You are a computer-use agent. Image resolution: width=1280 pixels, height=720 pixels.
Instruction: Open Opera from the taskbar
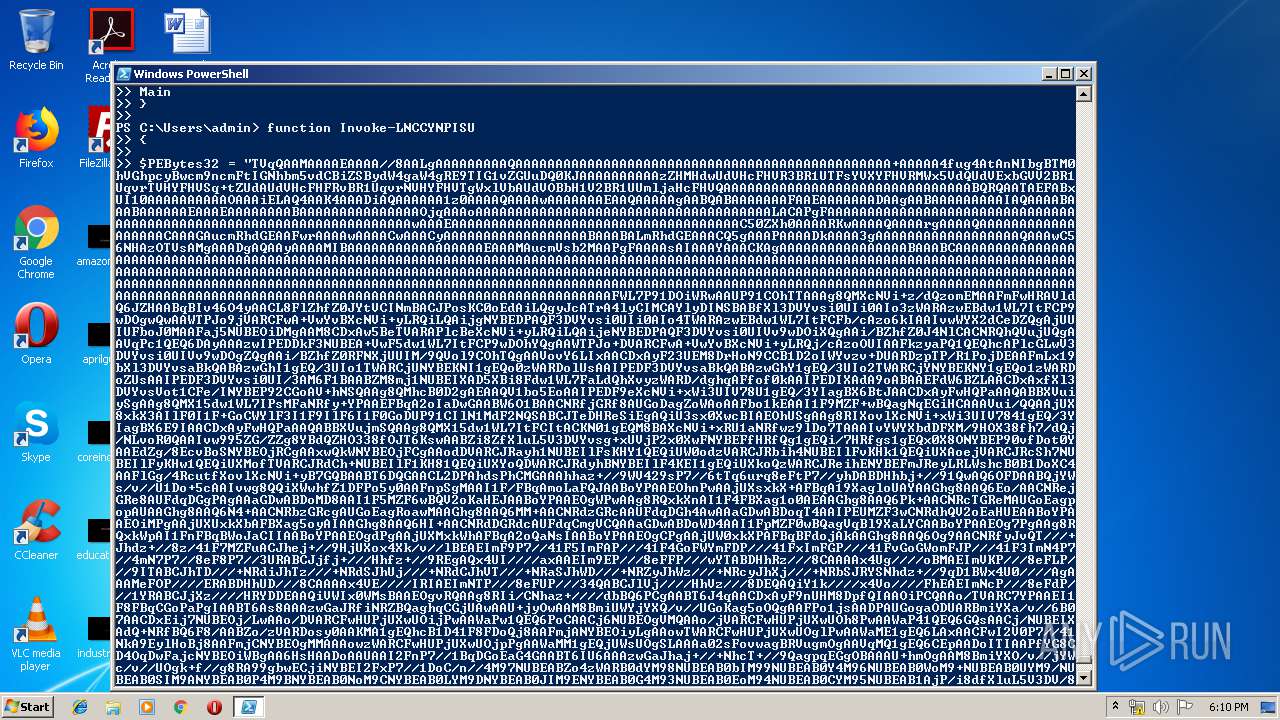214,707
